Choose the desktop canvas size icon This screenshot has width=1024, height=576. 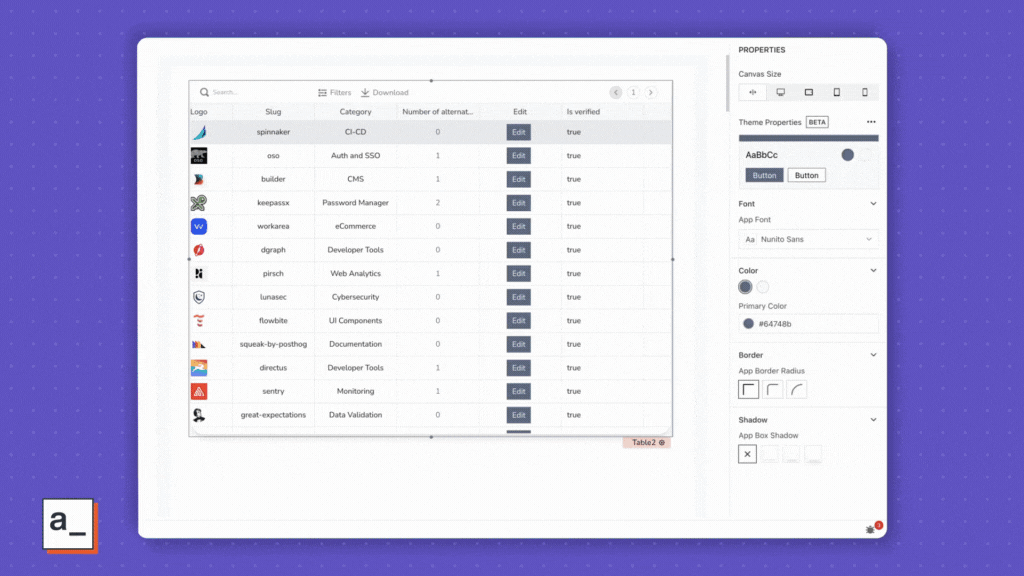point(781,92)
